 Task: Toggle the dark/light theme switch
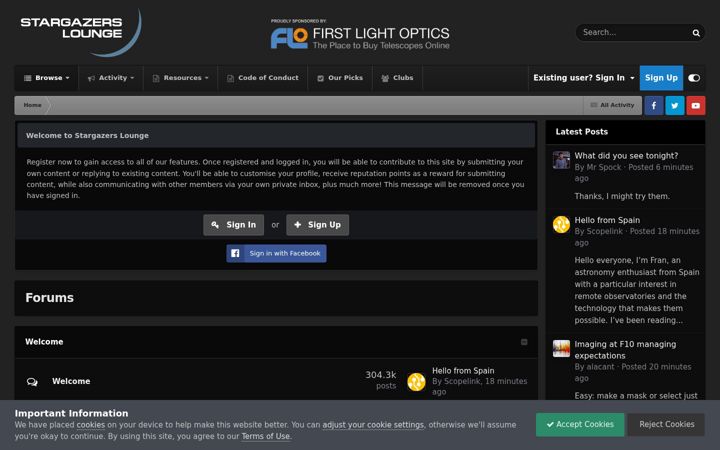(x=694, y=78)
